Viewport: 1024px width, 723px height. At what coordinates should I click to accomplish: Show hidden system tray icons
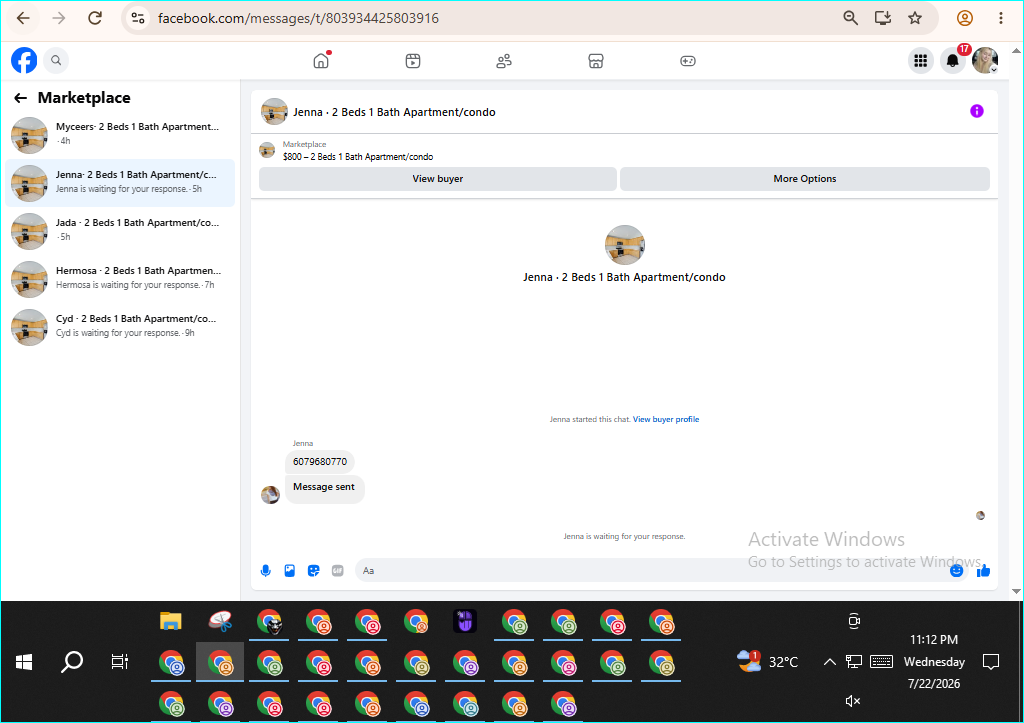click(829, 662)
